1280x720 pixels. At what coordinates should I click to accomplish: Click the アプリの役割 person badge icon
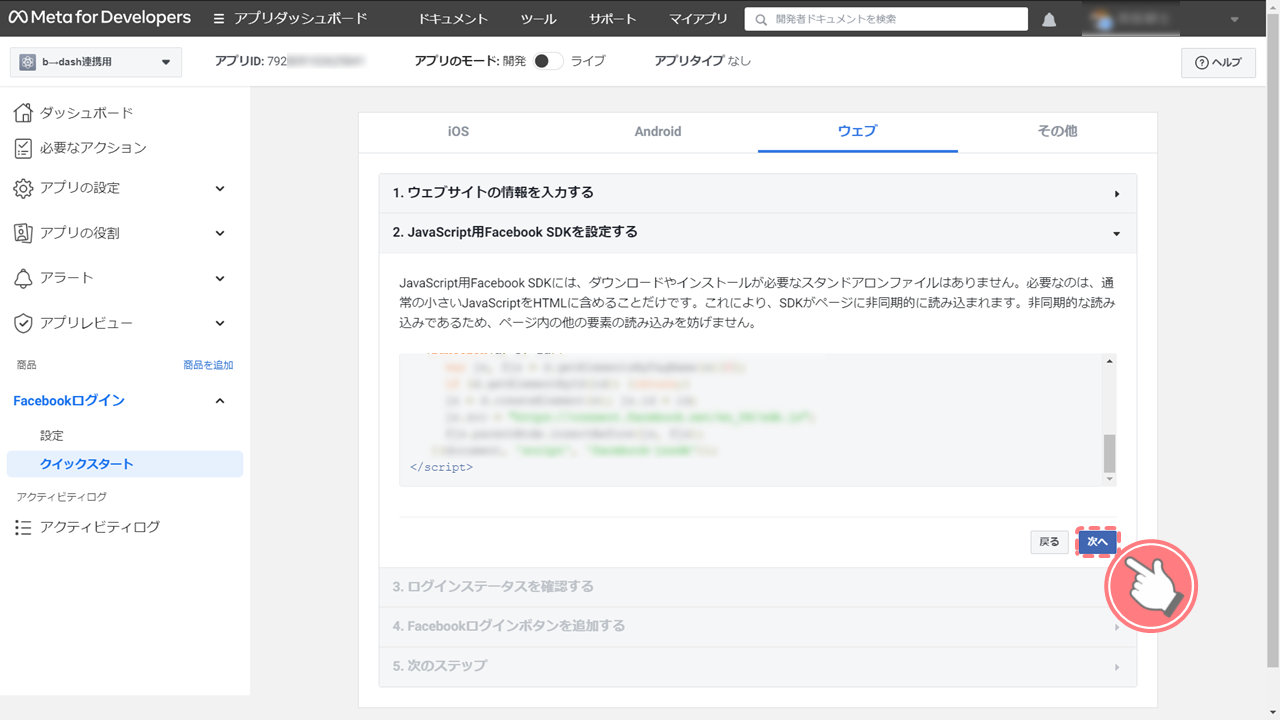pyautogui.click(x=23, y=233)
